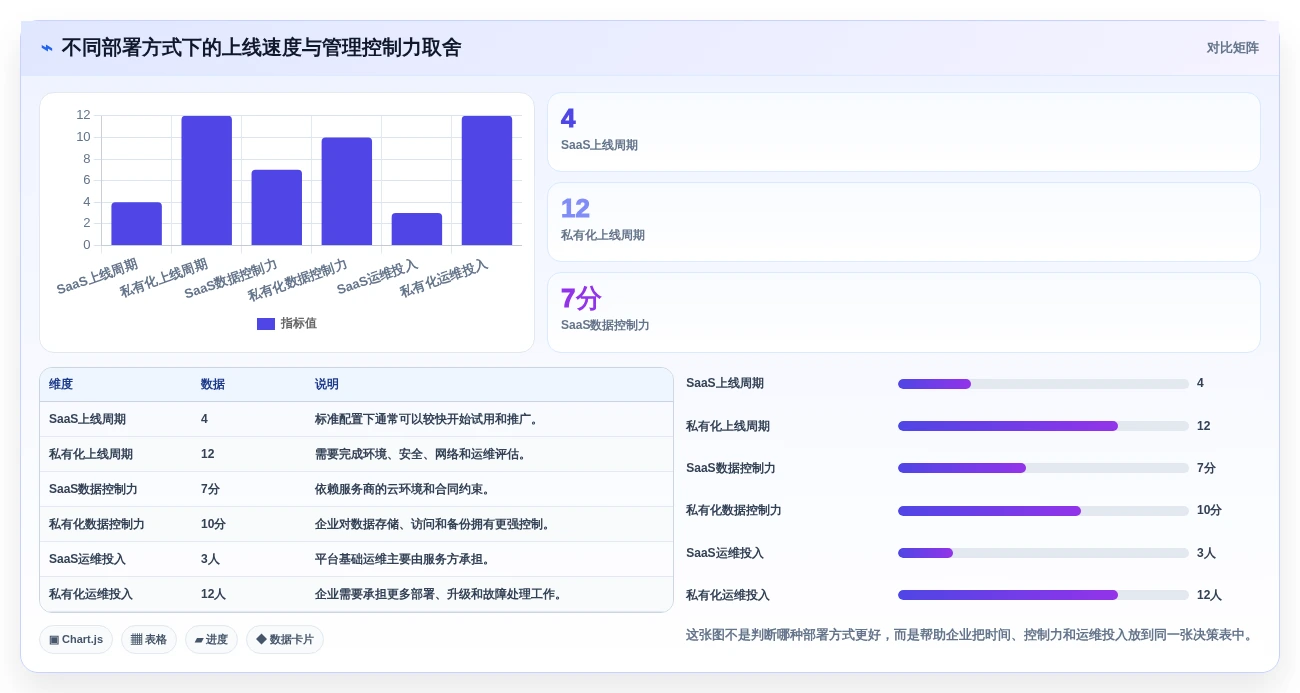This screenshot has height=693, width=1300.
Task: Click the 私有化上线周期 bar in the chart
Action: (x=206, y=181)
